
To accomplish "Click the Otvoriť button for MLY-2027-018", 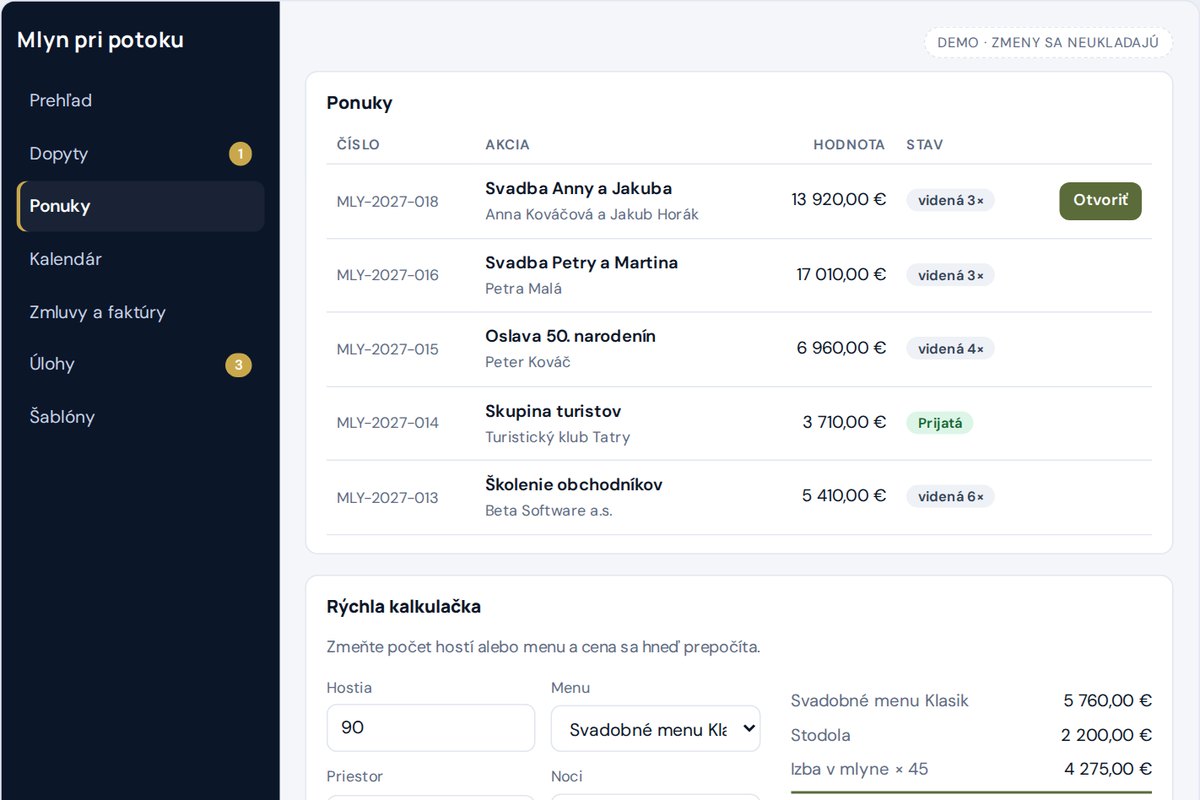I will click(x=1100, y=201).
